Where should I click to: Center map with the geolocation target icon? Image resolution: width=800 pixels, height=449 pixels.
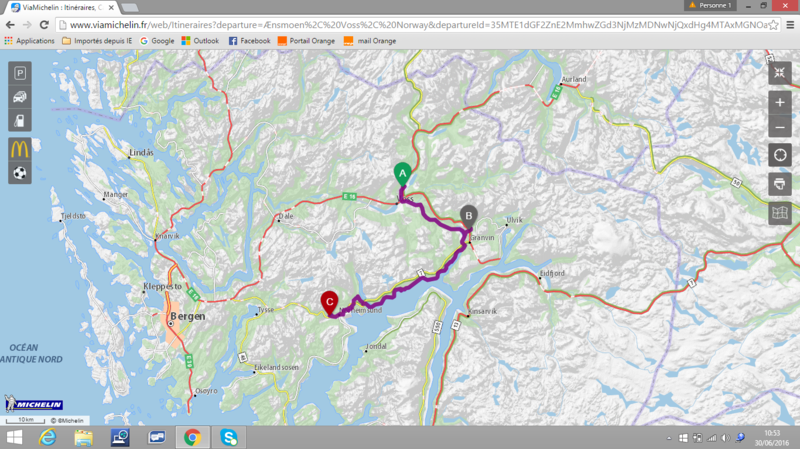[x=780, y=155]
